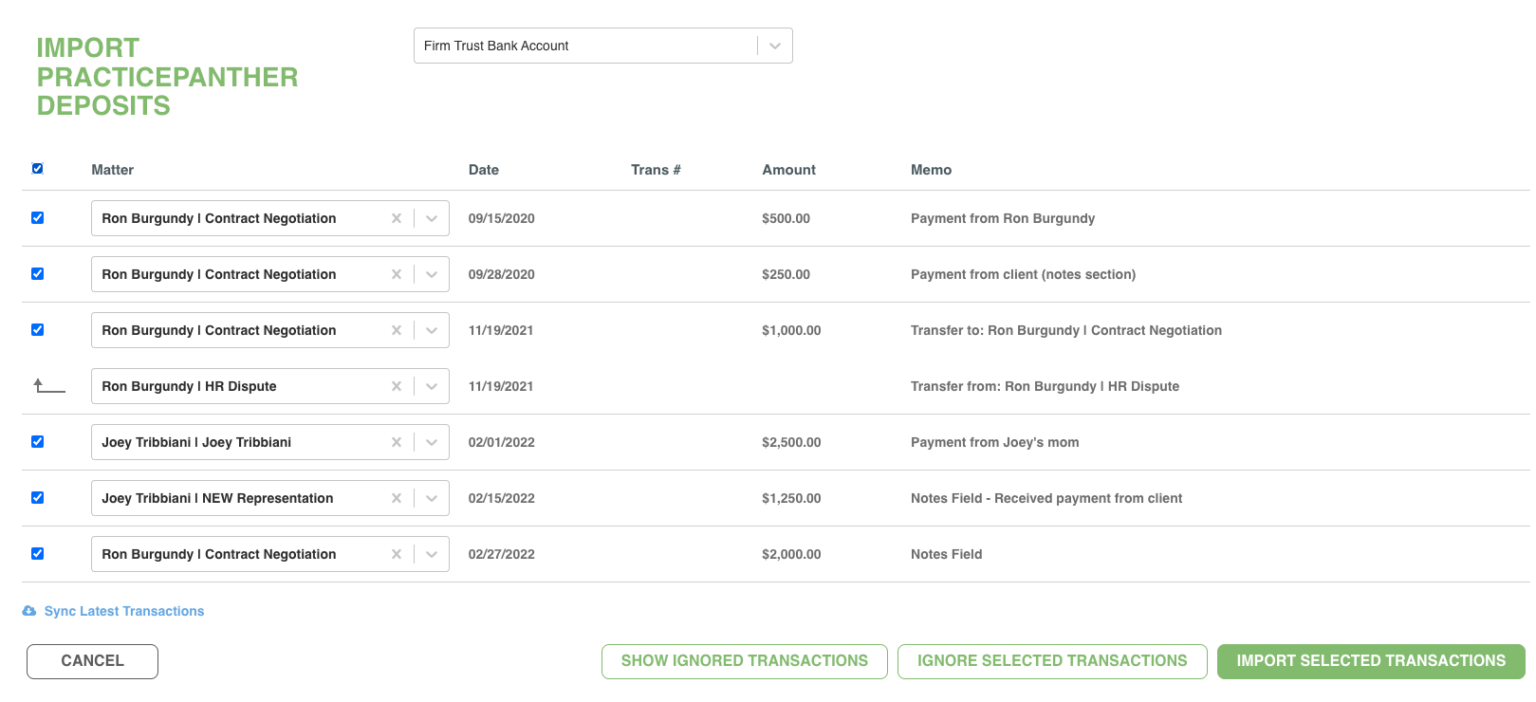Open the Firm Trust Bank Account dropdown
The image size is (1536, 702).
[773, 45]
